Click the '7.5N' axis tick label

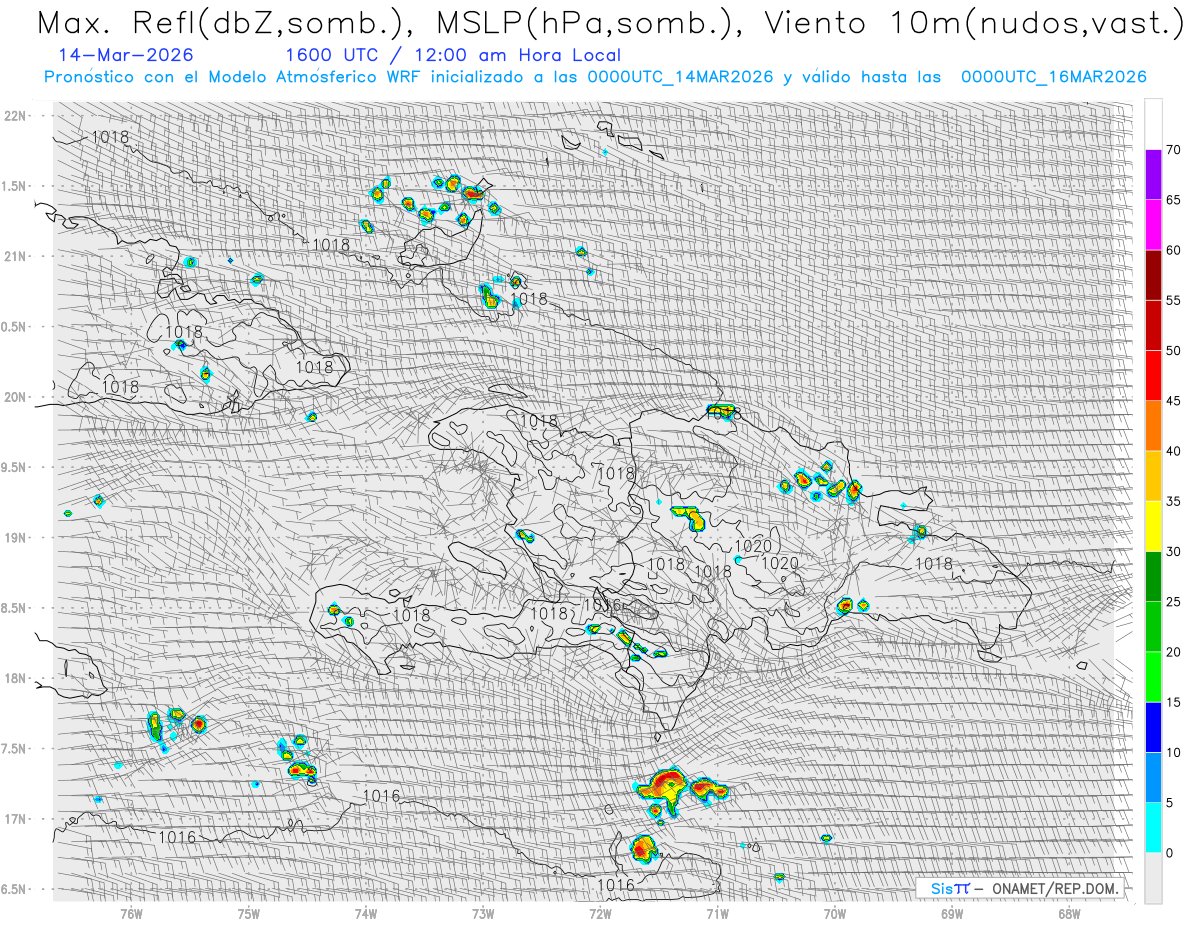click(x=14, y=749)
